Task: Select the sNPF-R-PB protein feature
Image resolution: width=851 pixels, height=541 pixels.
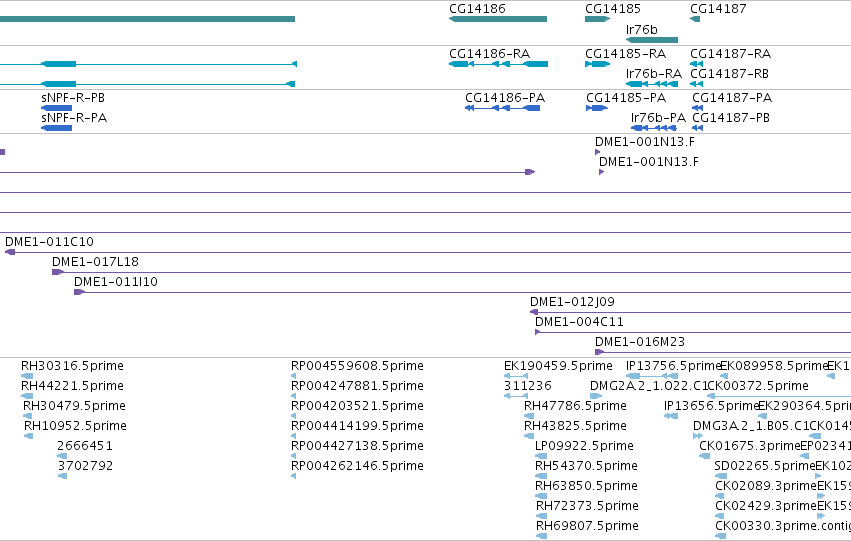Action: coord(73,98)
